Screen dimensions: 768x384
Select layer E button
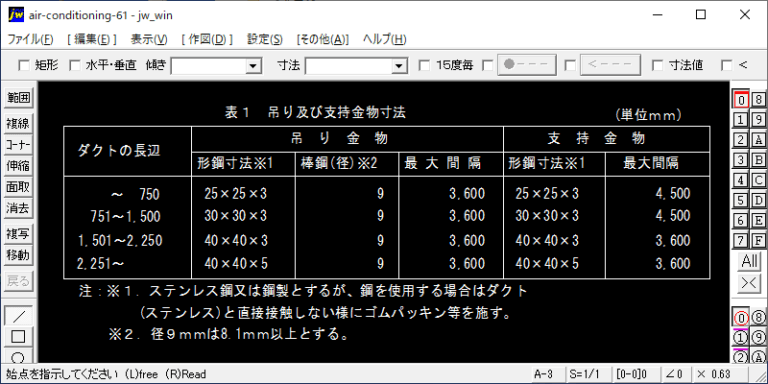click(x=758, y=220)
